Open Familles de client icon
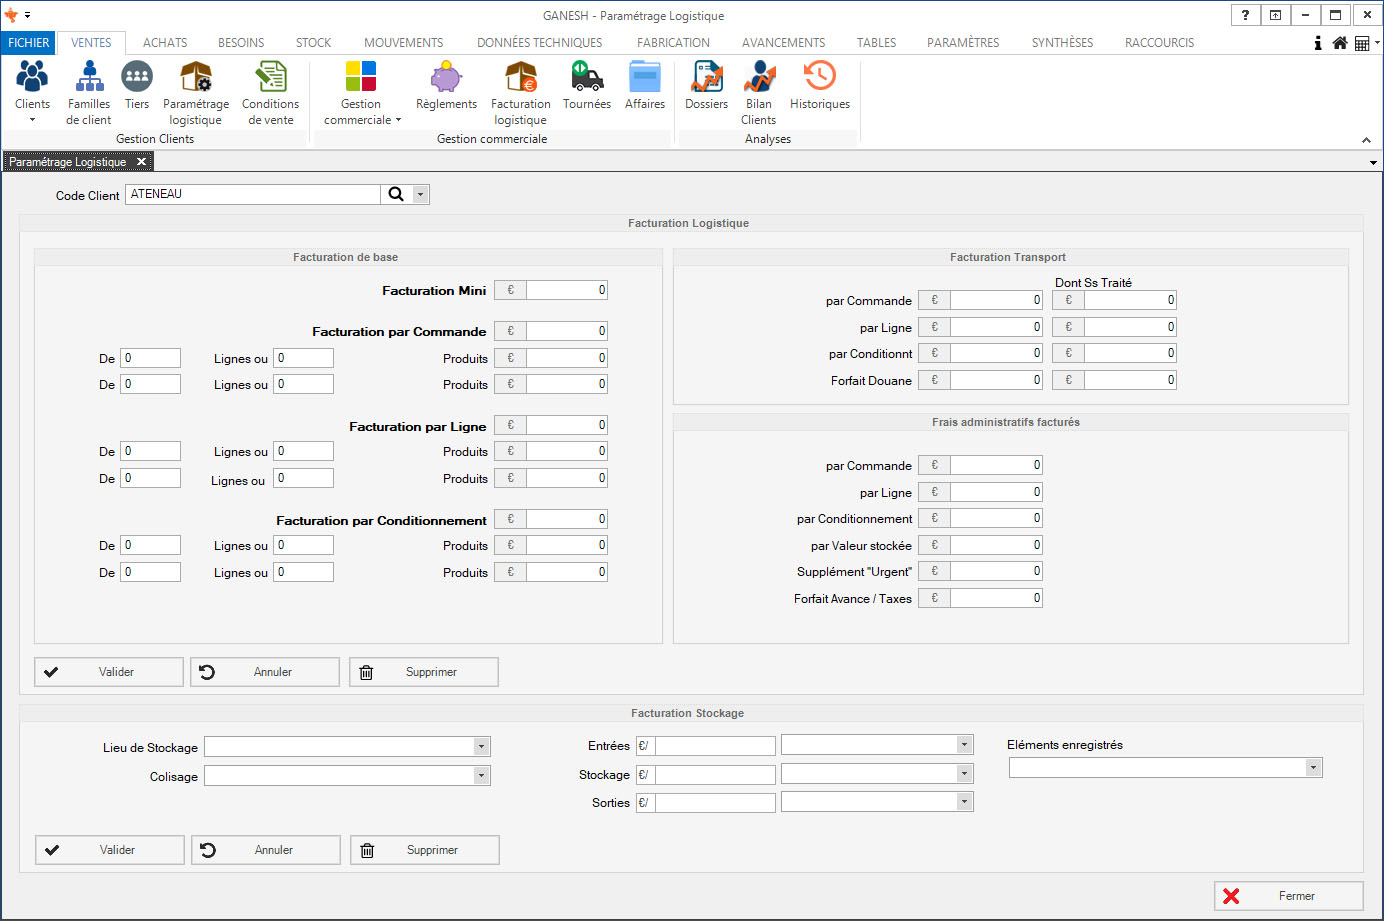The width and height of the screenshot is (1384, 921). click(x=89, y=78)
